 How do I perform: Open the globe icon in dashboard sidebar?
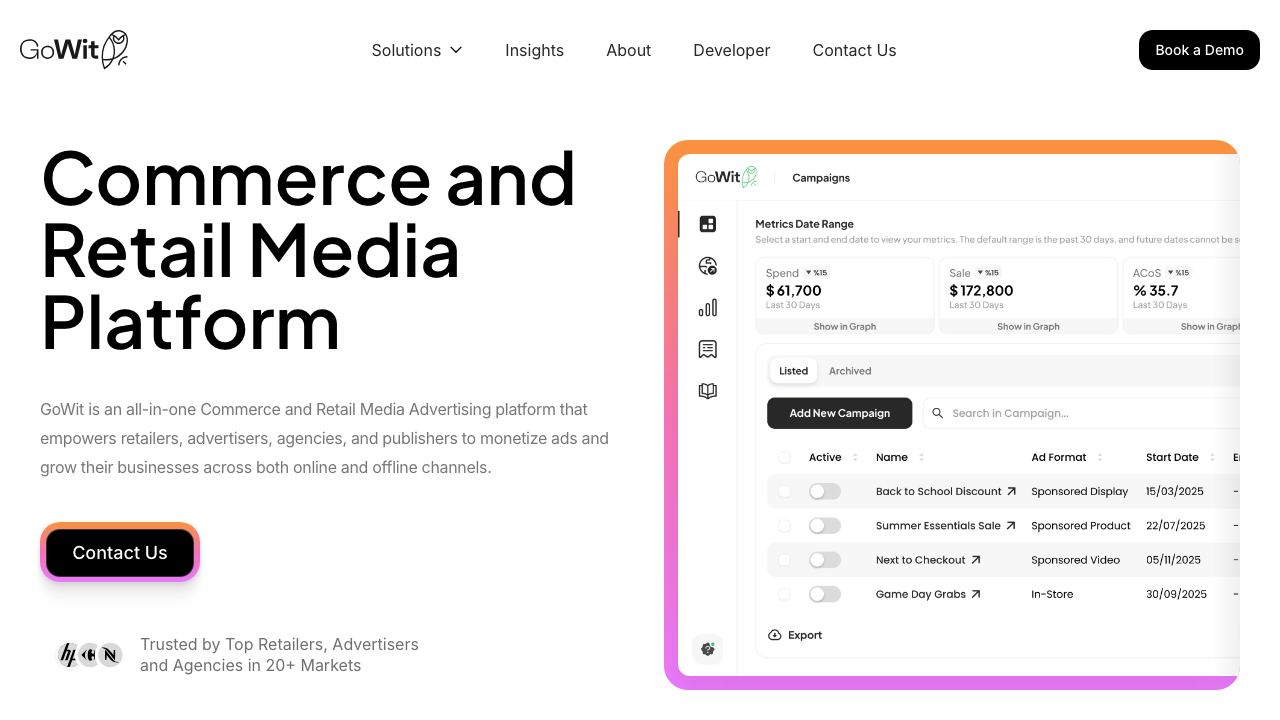(x=708, y=266)
